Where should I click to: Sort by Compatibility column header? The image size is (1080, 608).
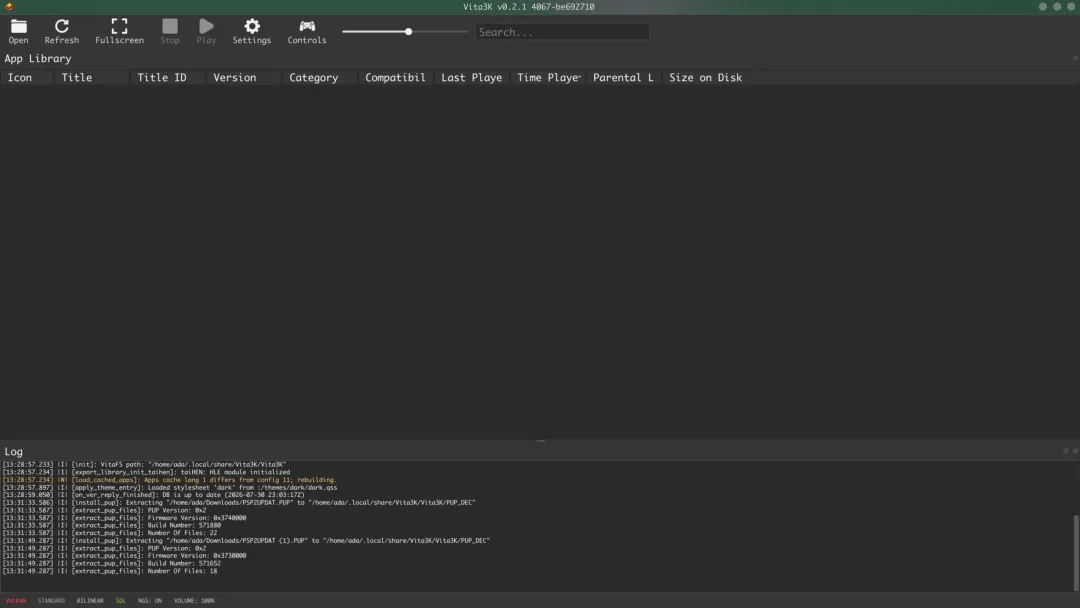(395, 78)
